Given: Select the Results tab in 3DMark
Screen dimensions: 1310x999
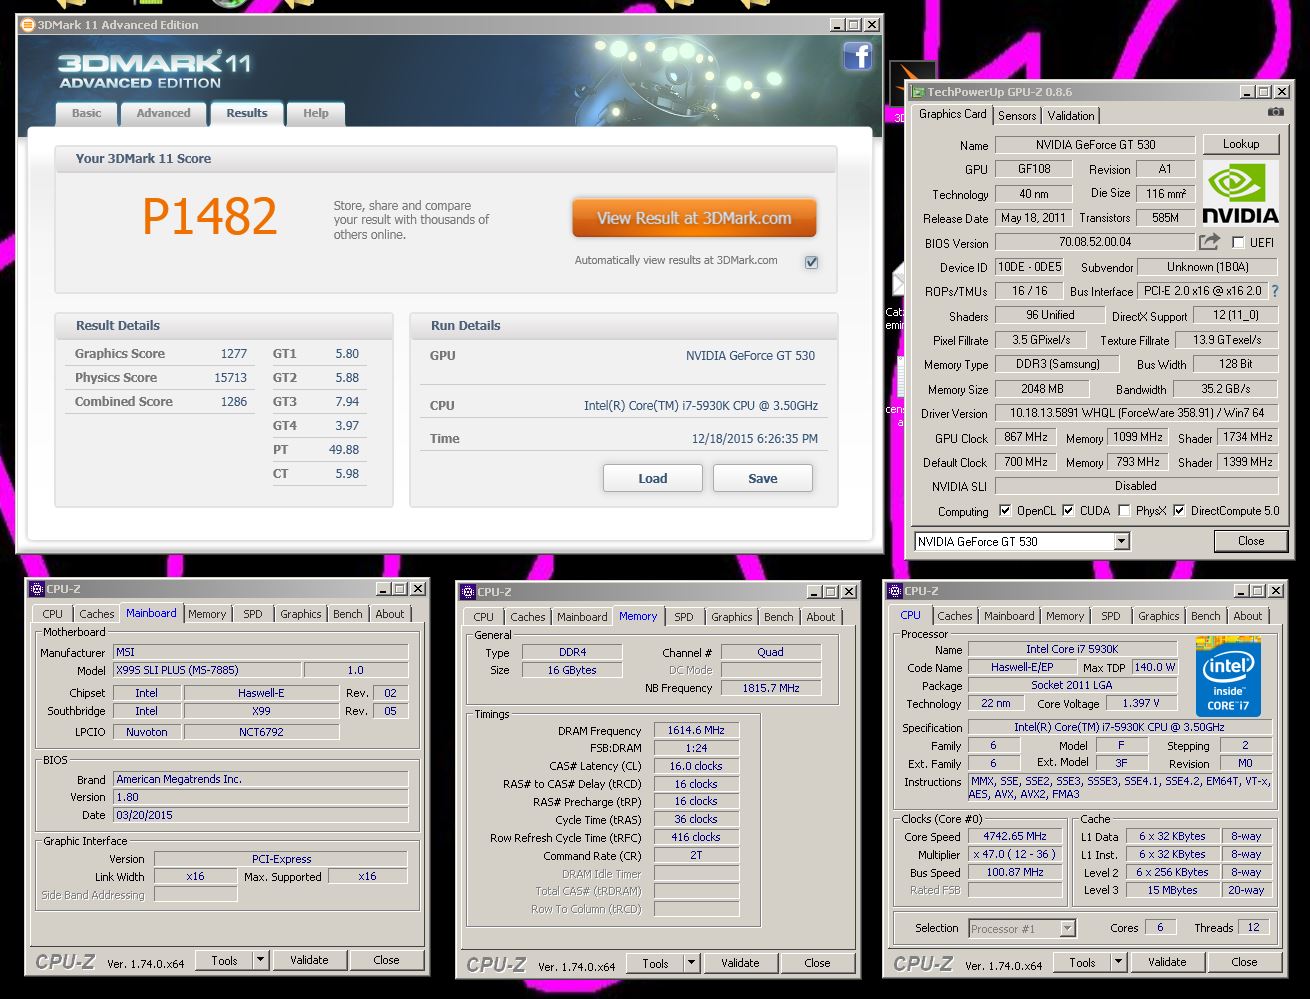Looking at the screenshot, I should click(247, 113).
